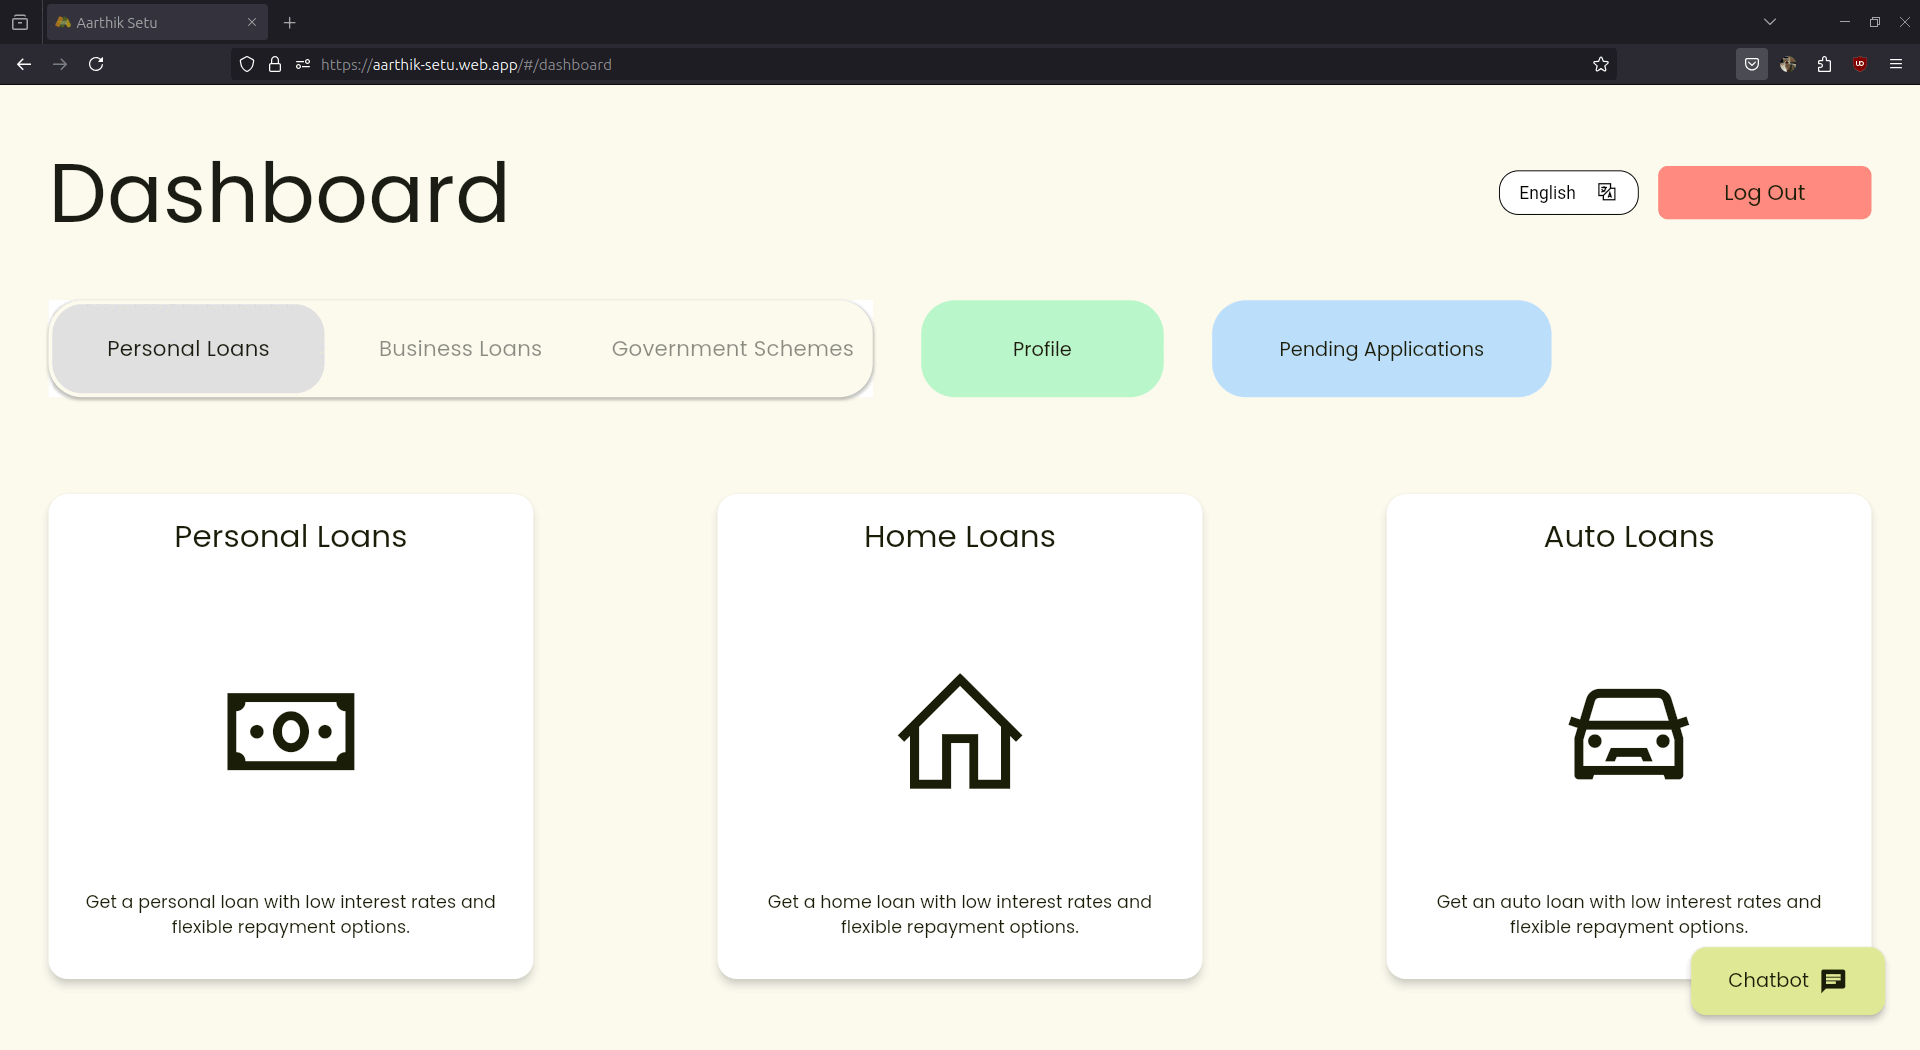Click the Log Out button

click(x=1764, y=193)
